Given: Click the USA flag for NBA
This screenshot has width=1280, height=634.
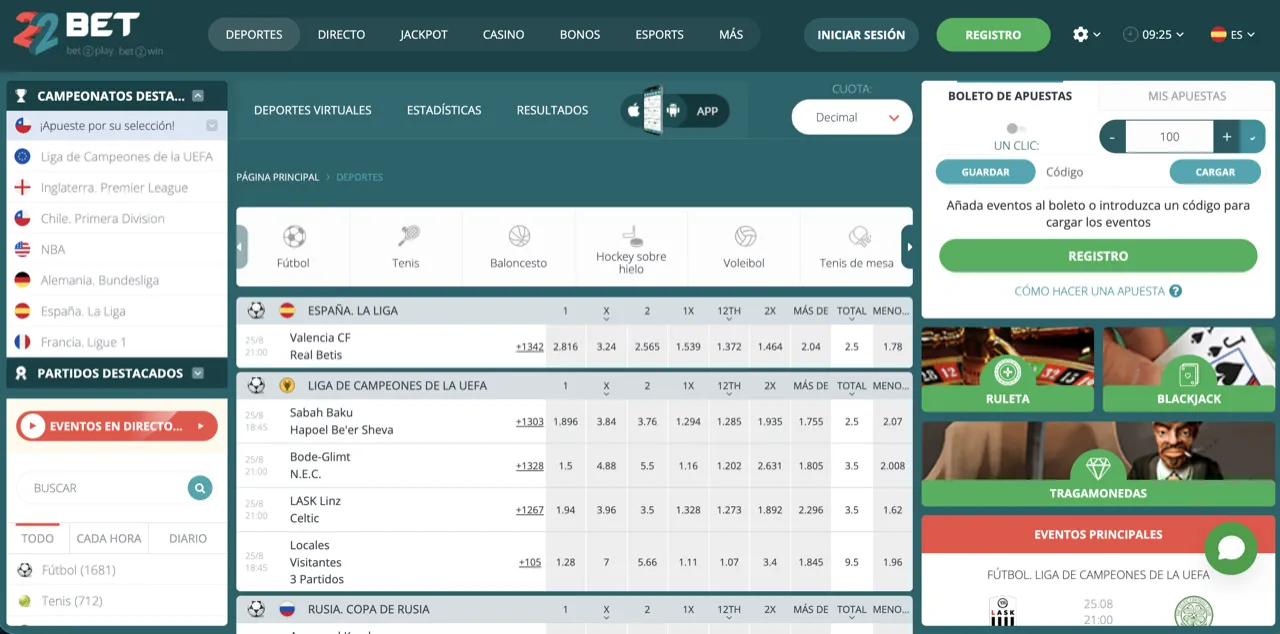Looking at the screenshot, I should (x=22, y=249).
